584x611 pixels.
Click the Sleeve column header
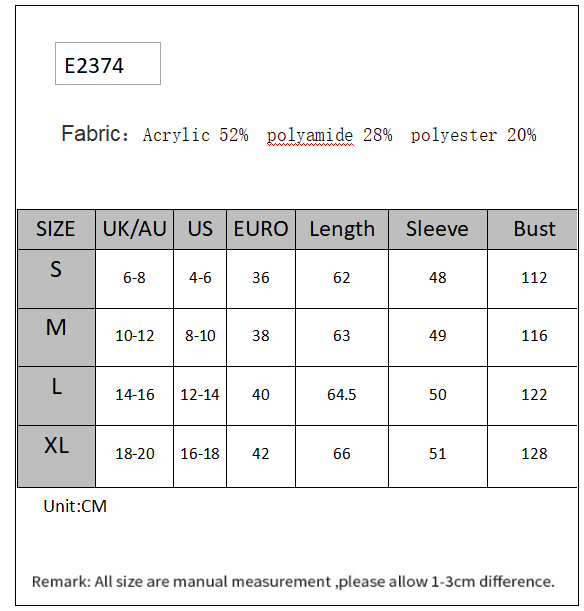click(438, 229)
